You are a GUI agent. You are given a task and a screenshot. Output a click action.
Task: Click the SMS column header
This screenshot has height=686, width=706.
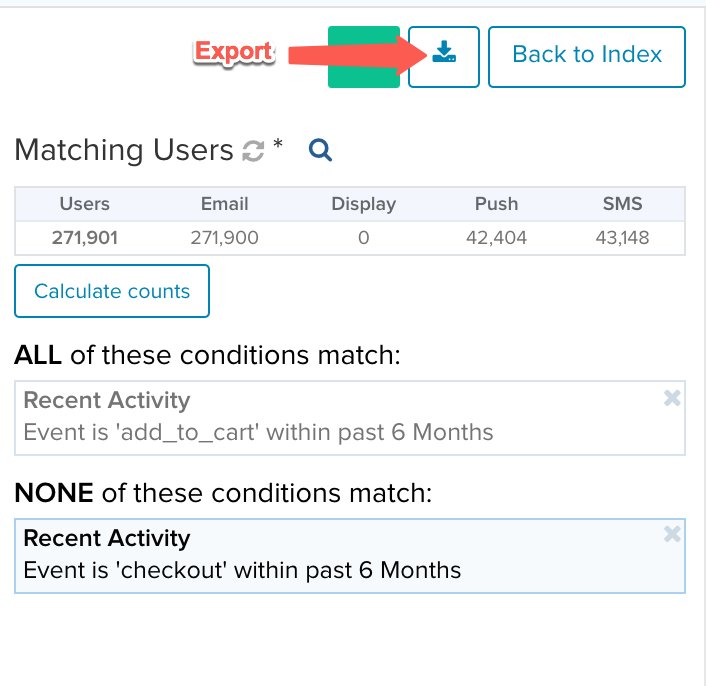(x=622, y=204)
